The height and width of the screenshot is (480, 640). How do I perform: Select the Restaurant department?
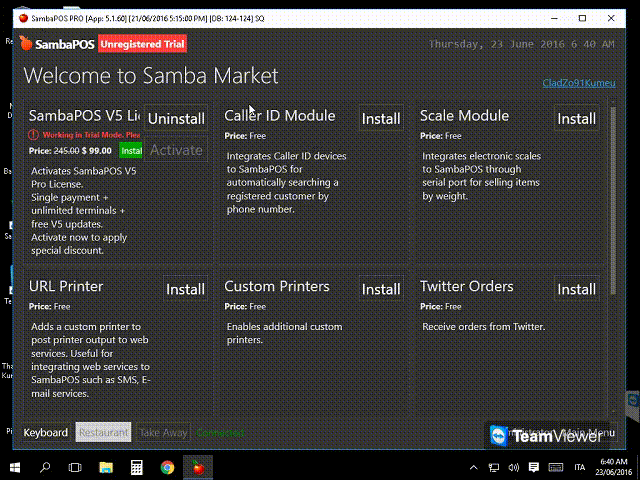click(x=103, y=432)
